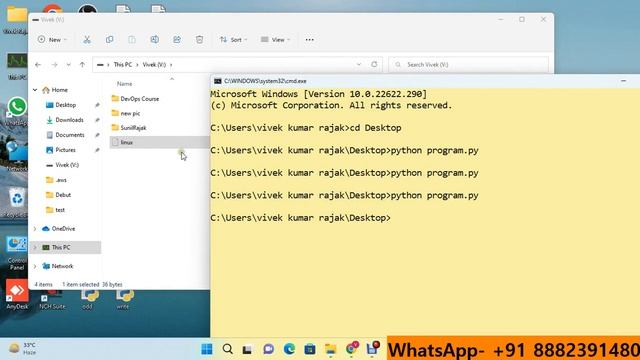Select Downloads in the navigation pane

coord(69,120)
